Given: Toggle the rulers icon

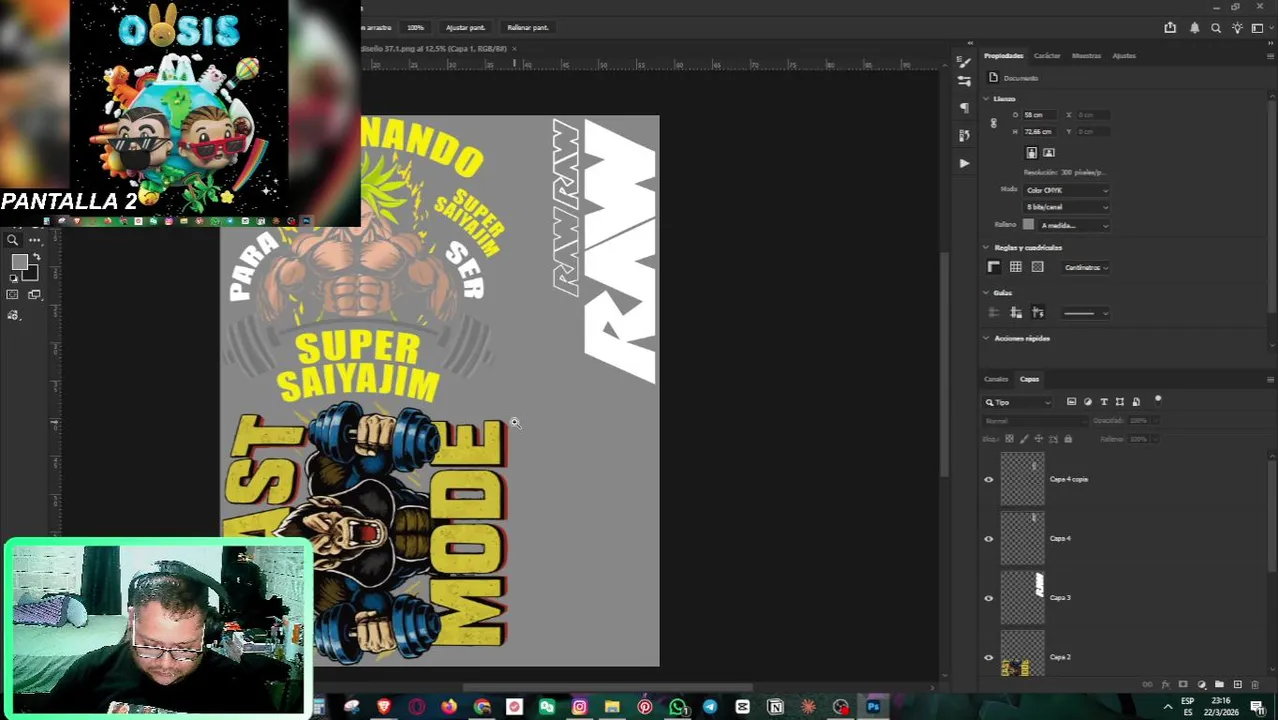Looking at the screenshot, I should click(x=993, y=267).
